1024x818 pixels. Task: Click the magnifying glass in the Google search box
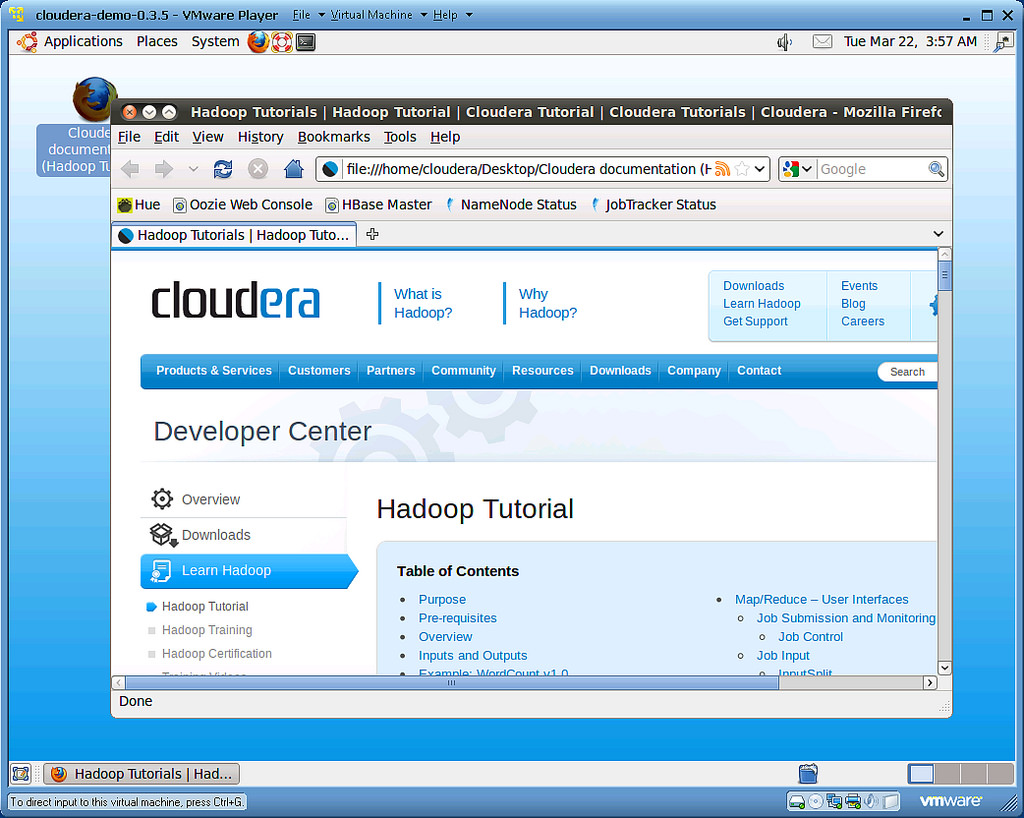936,168
